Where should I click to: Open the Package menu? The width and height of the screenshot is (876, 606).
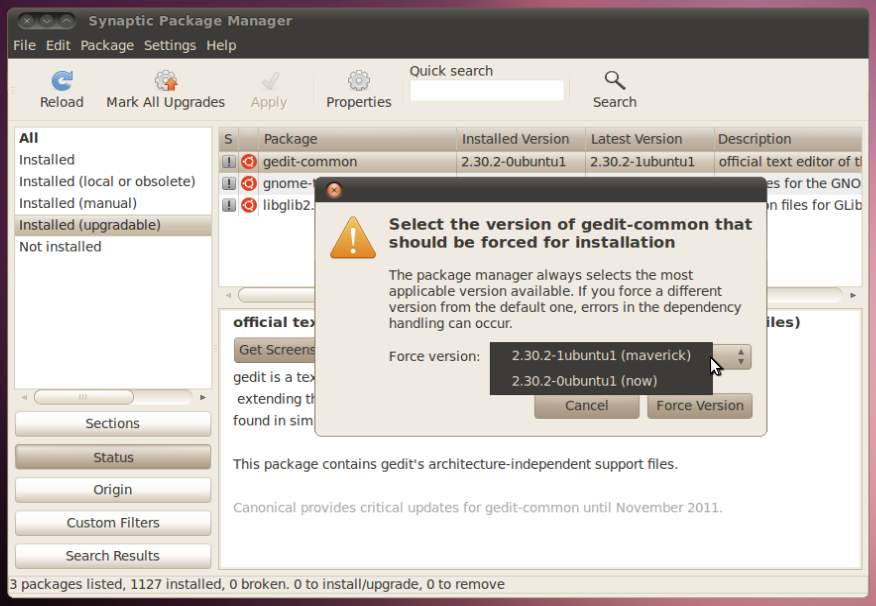[107, 45]
